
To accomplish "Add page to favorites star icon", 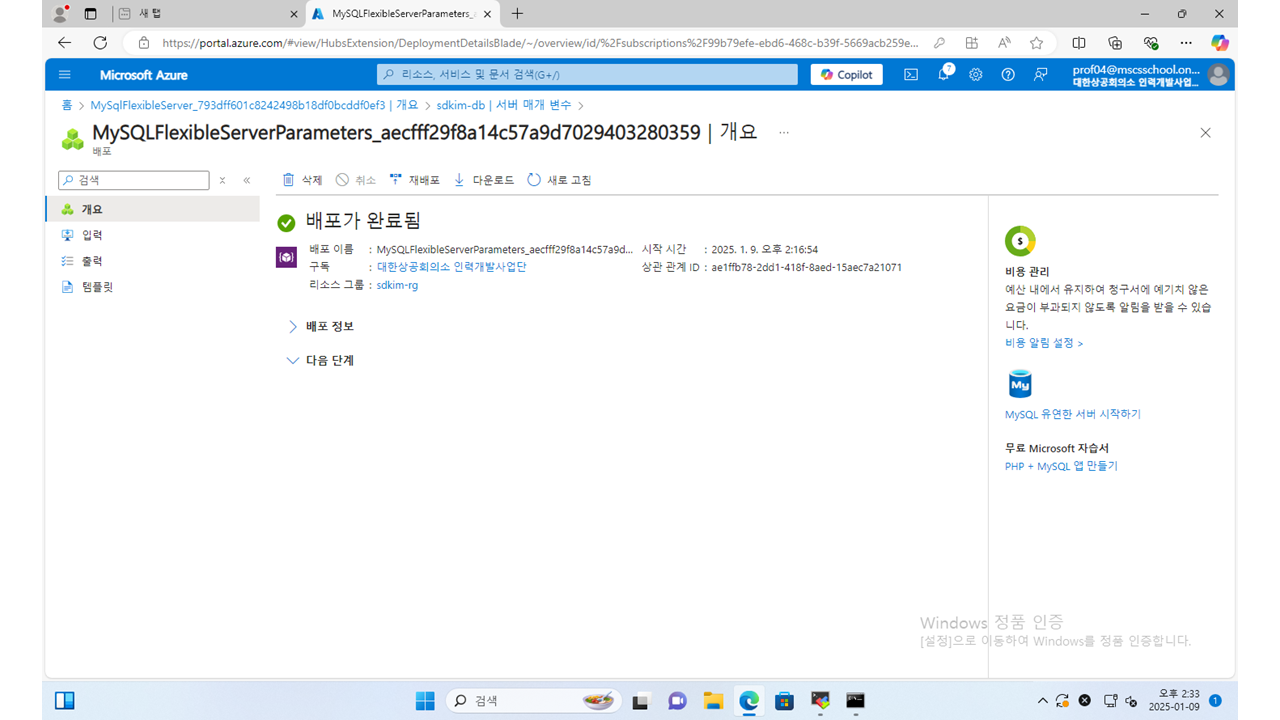I will coord(1036,43).
